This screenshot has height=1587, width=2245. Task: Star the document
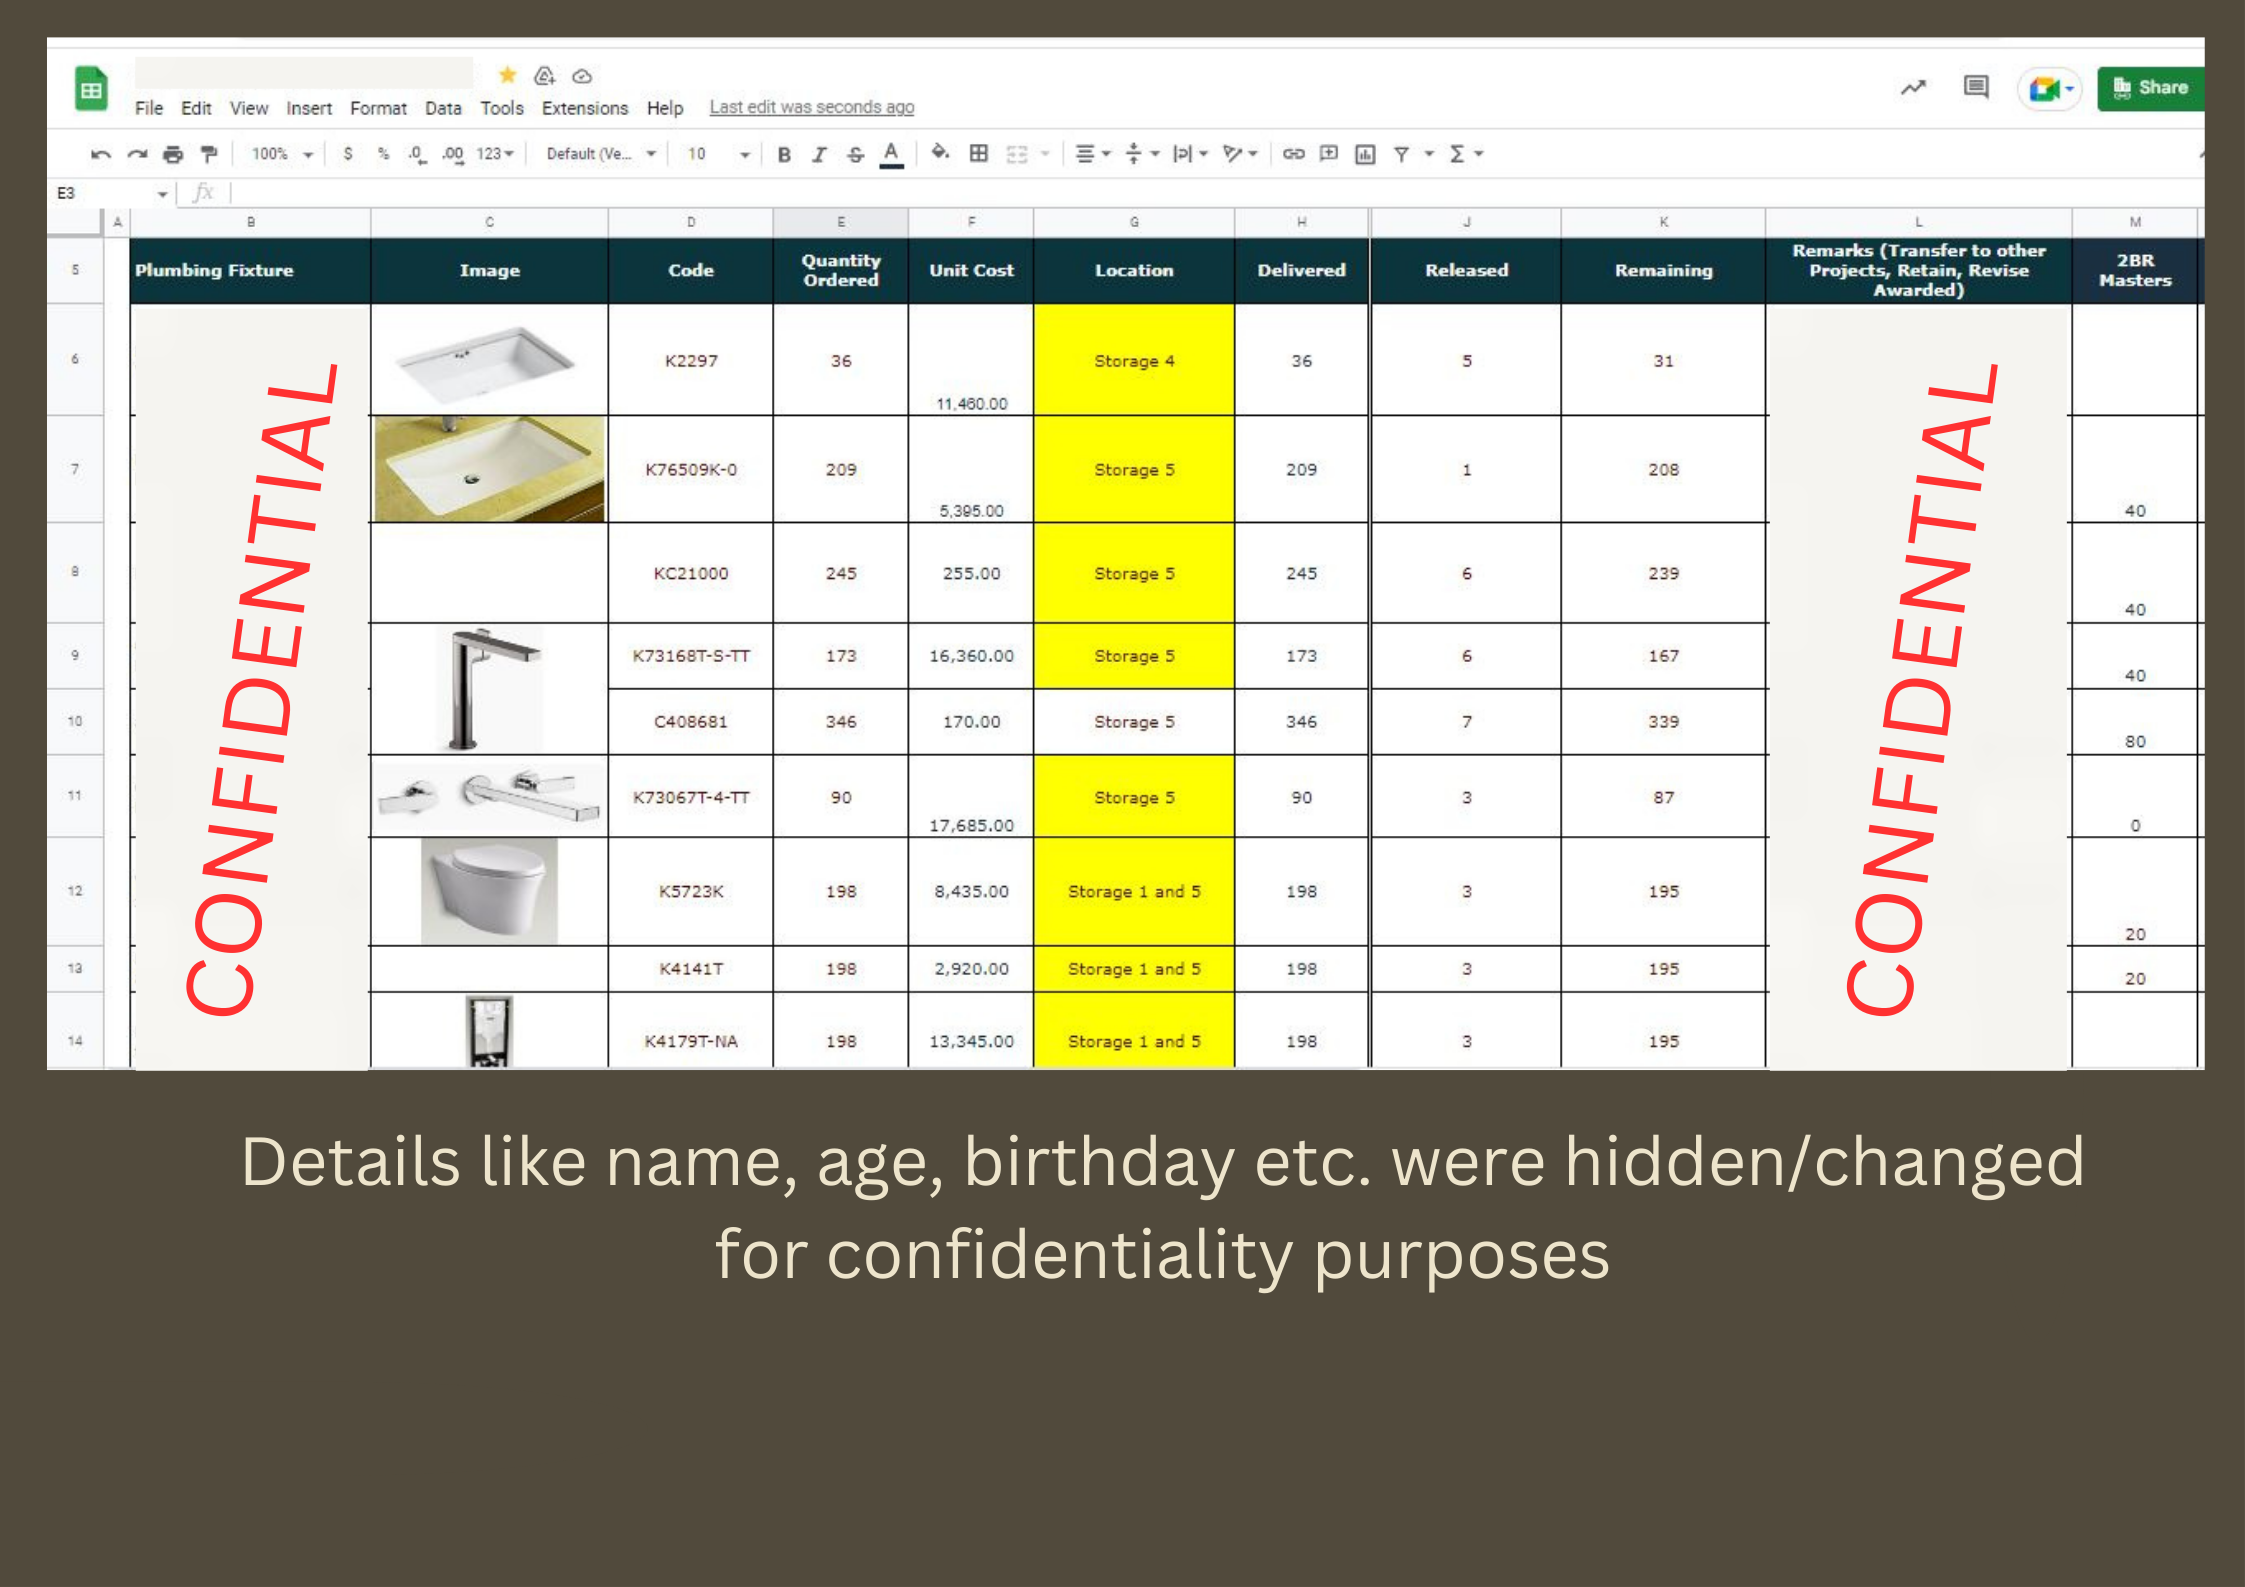(x=508, y=75)
